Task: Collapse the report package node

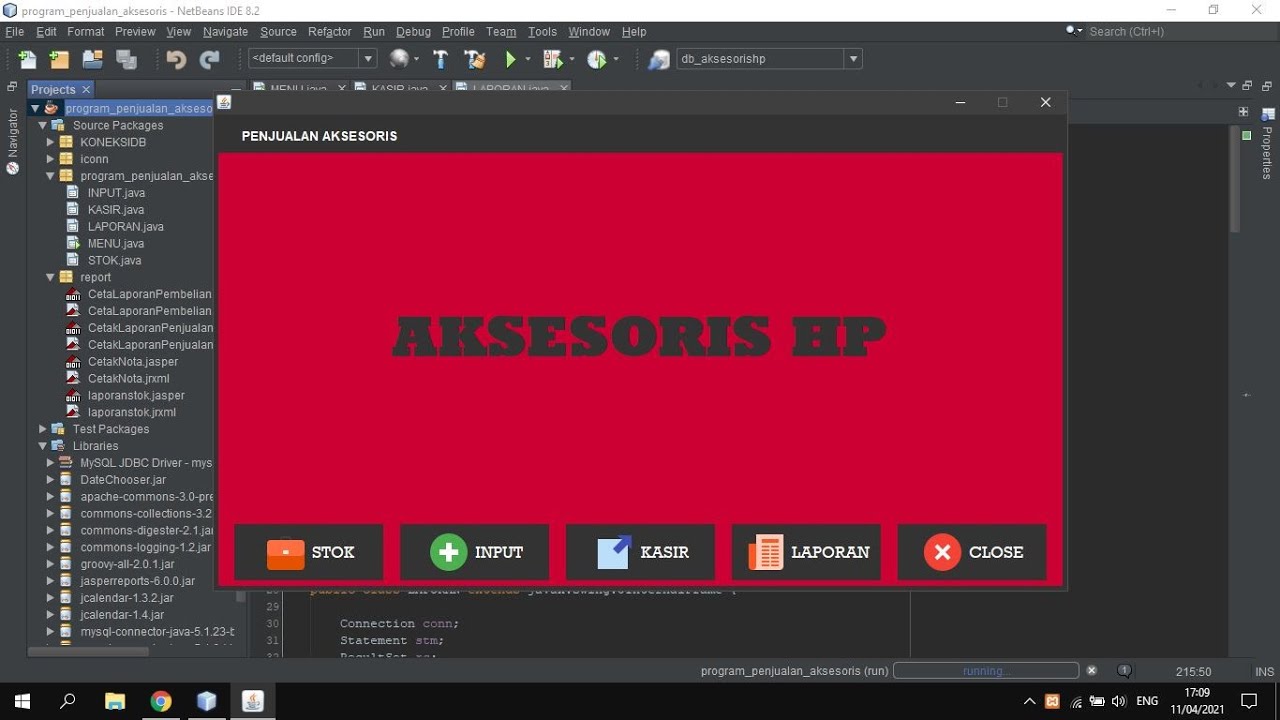Action: click(50, 277)
